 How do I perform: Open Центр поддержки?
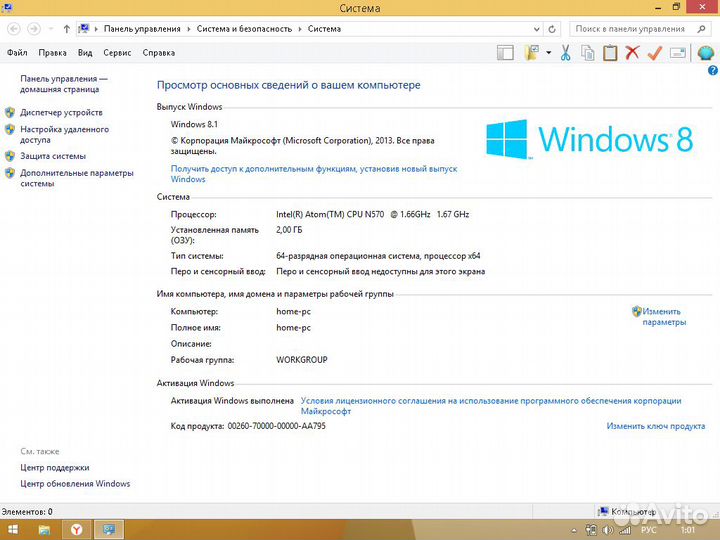(x=55, y=468)
